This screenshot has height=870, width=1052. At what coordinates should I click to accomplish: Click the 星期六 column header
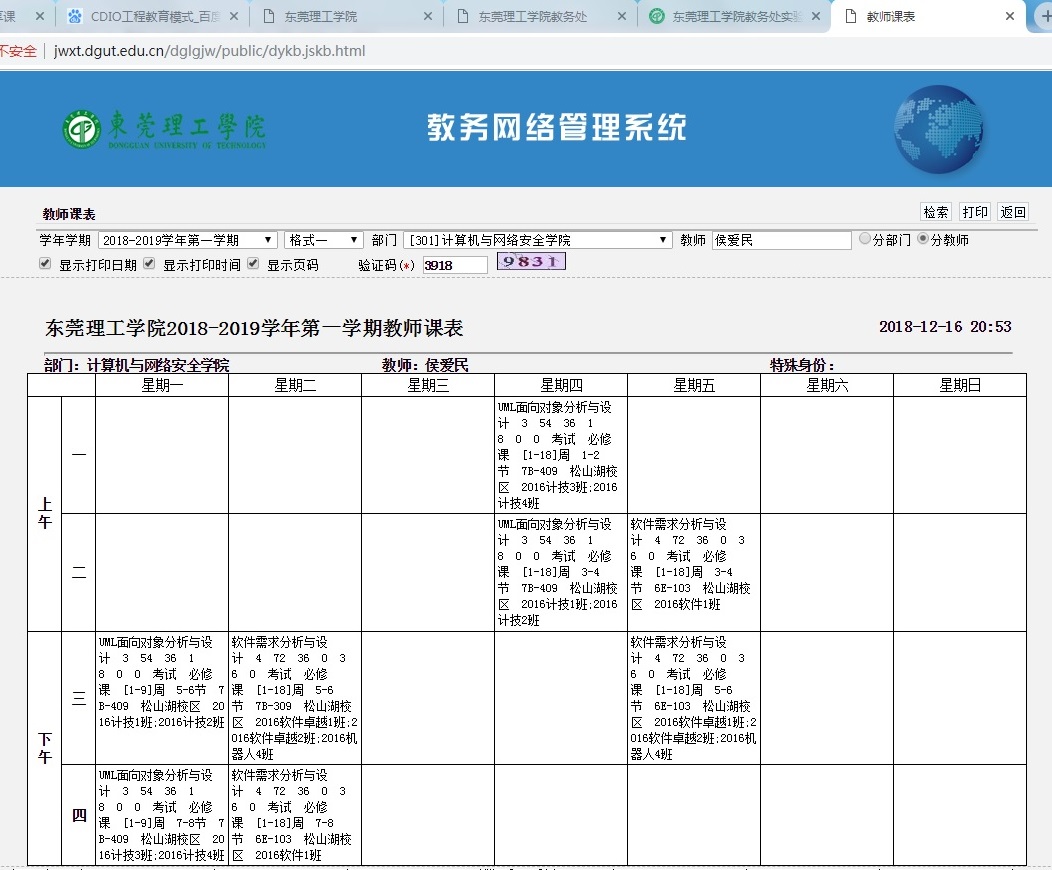[x=827, y=385]
